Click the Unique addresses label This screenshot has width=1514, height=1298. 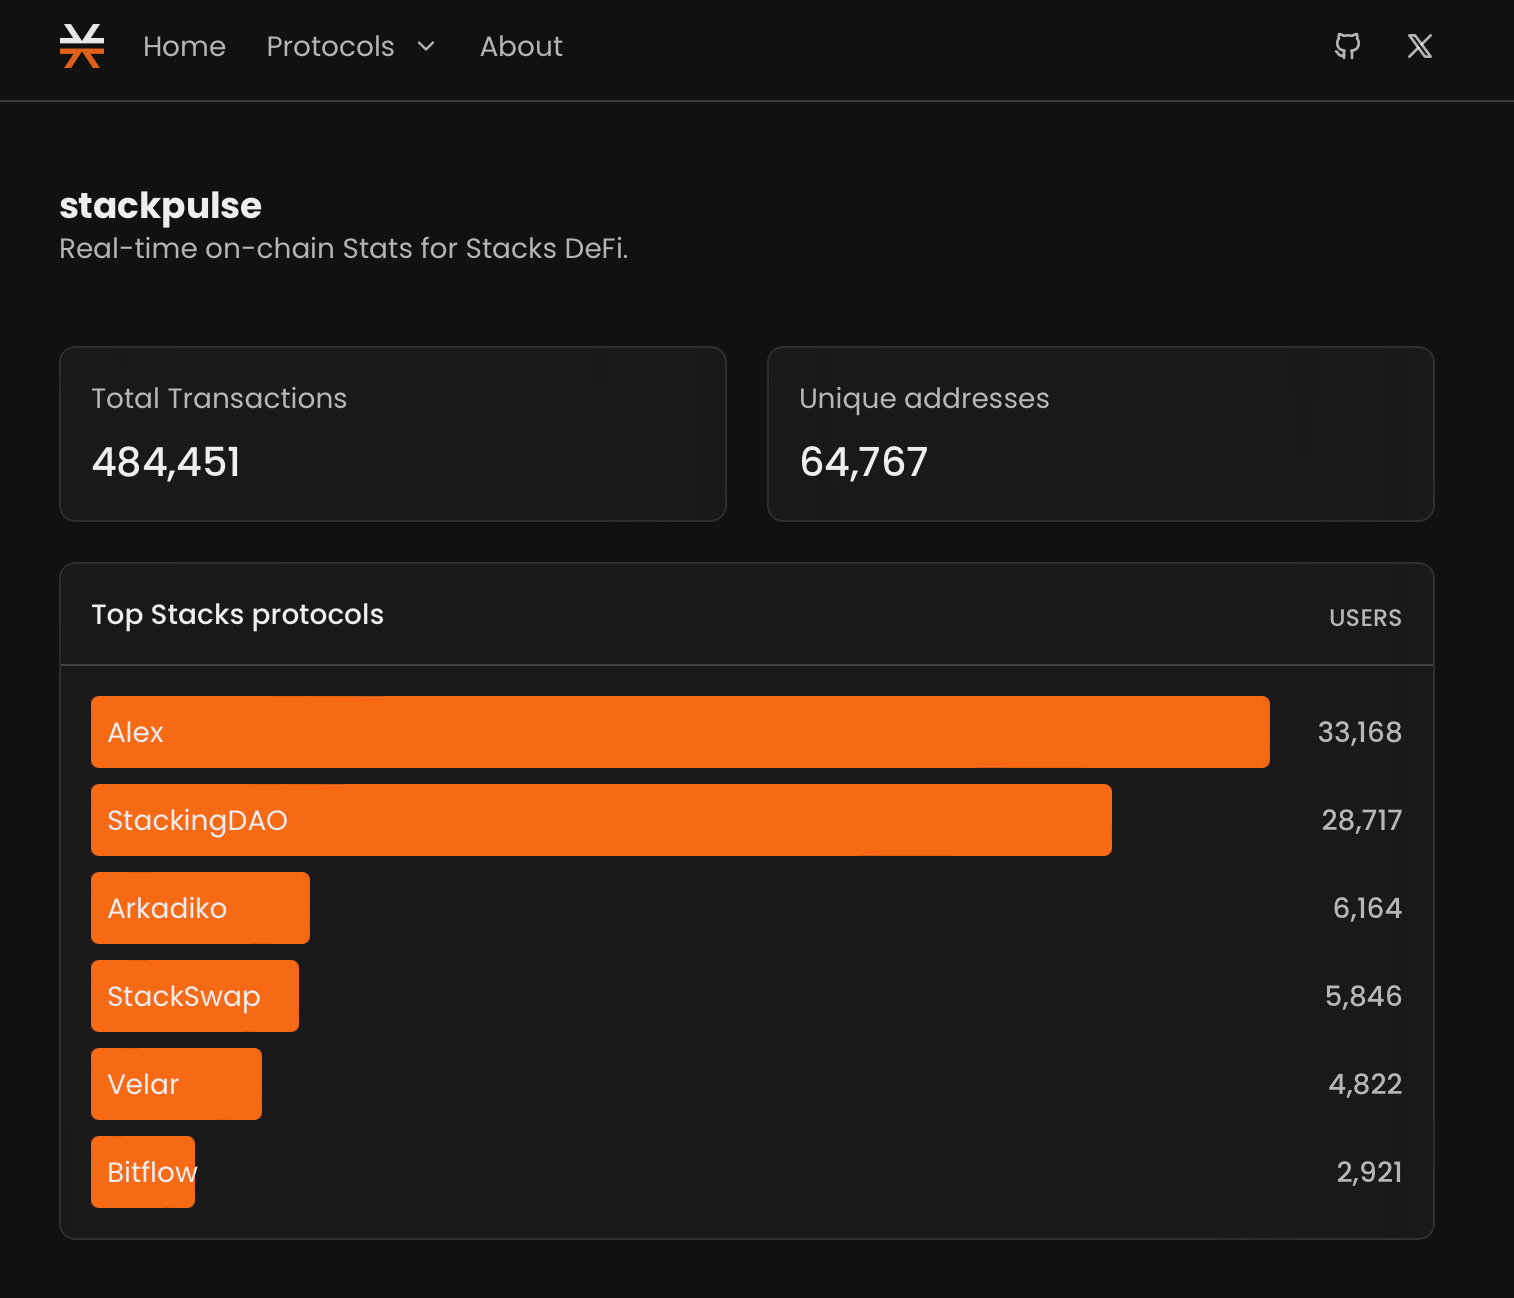pos(924,398)
